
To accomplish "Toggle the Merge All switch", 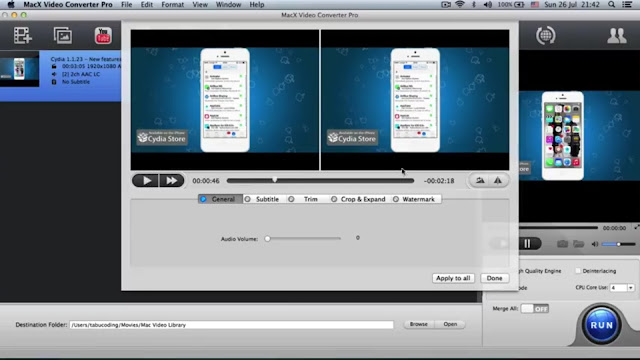I will 535,309.
